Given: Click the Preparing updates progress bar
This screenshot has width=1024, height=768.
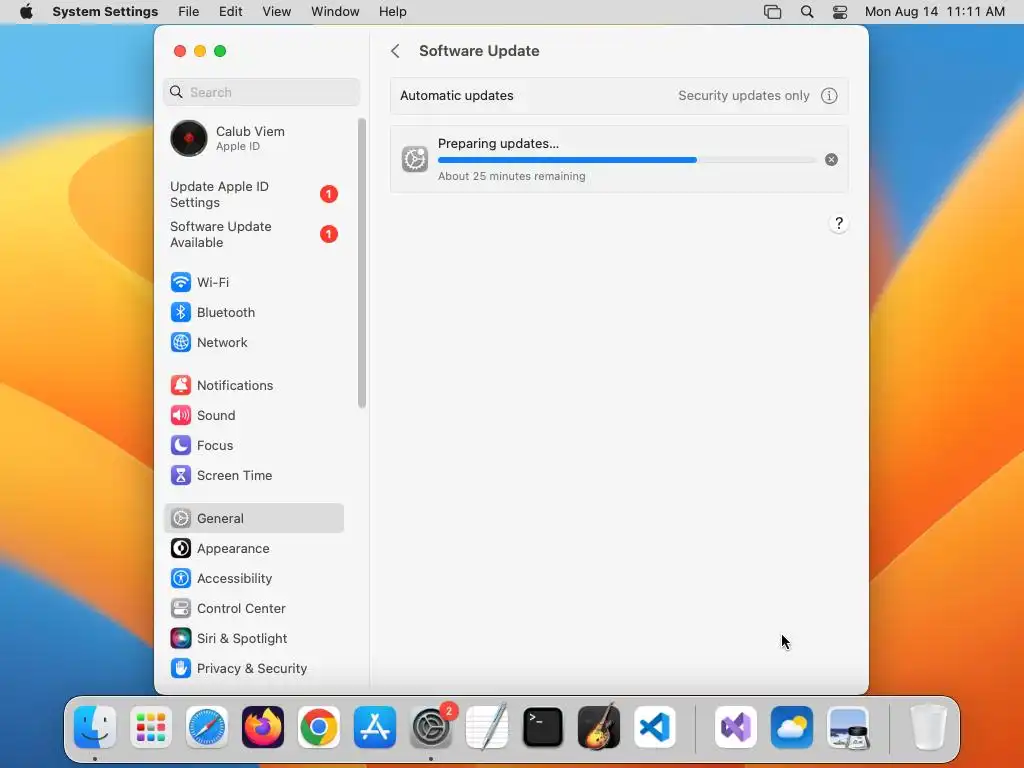Looking at the screenshot, I should [626, 160].
